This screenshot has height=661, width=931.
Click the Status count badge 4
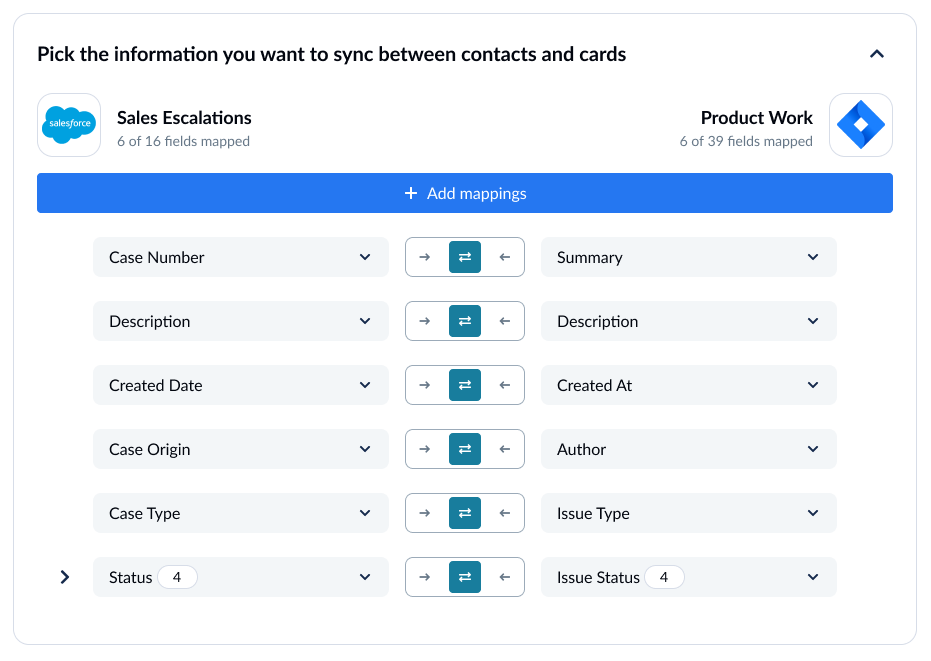[177, 577]
